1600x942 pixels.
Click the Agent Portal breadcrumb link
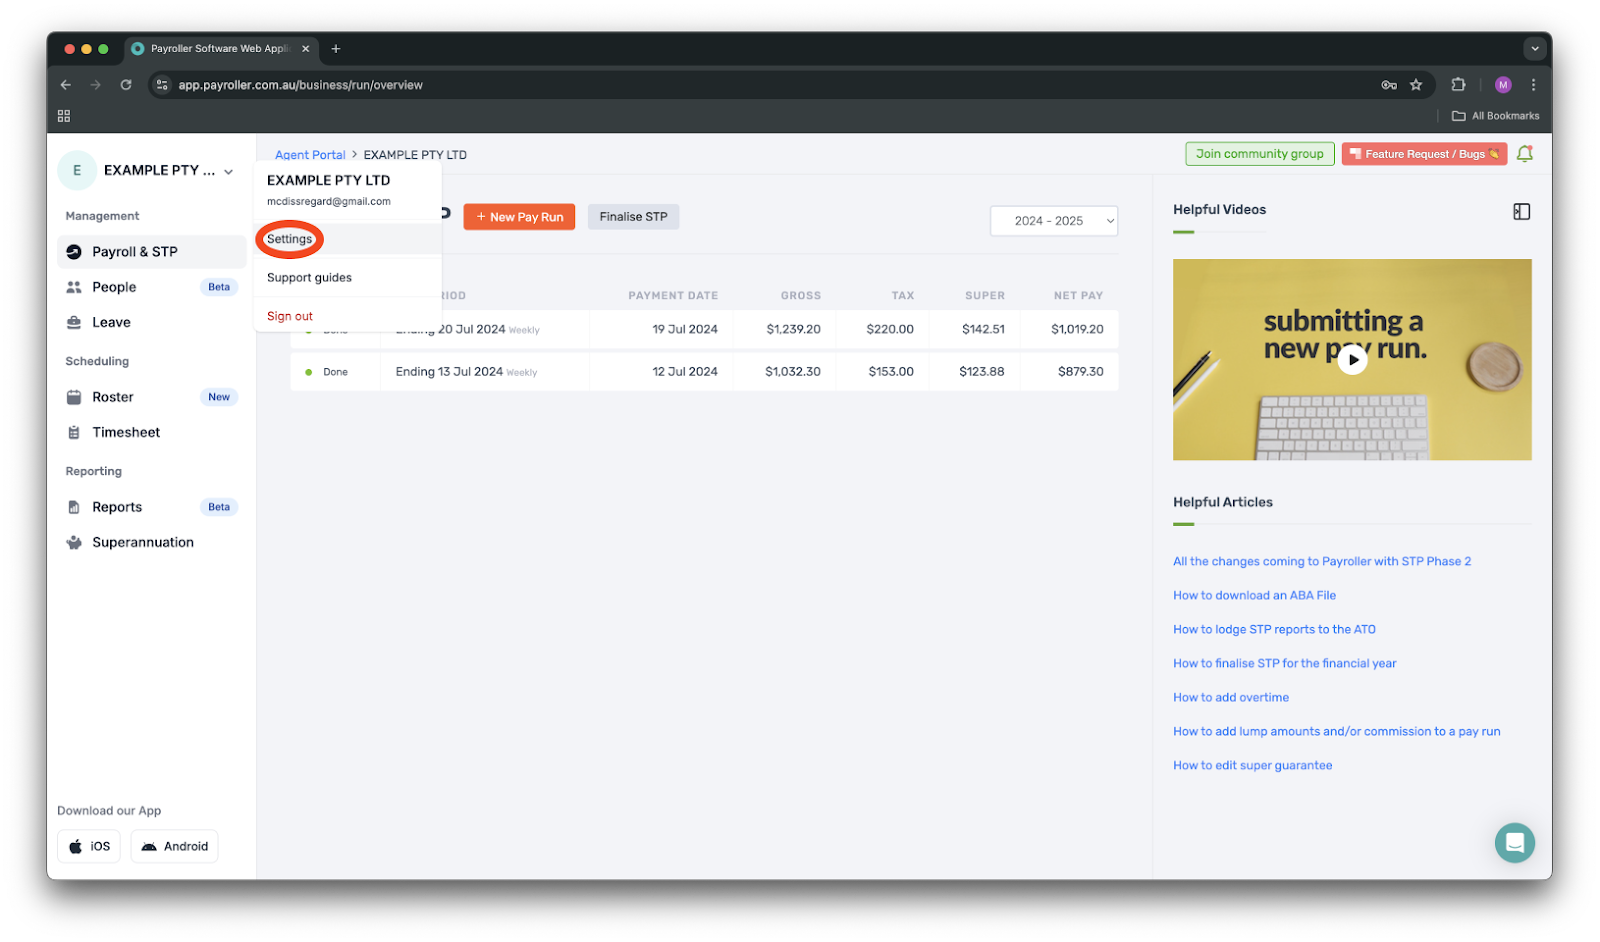coord(310,155)
